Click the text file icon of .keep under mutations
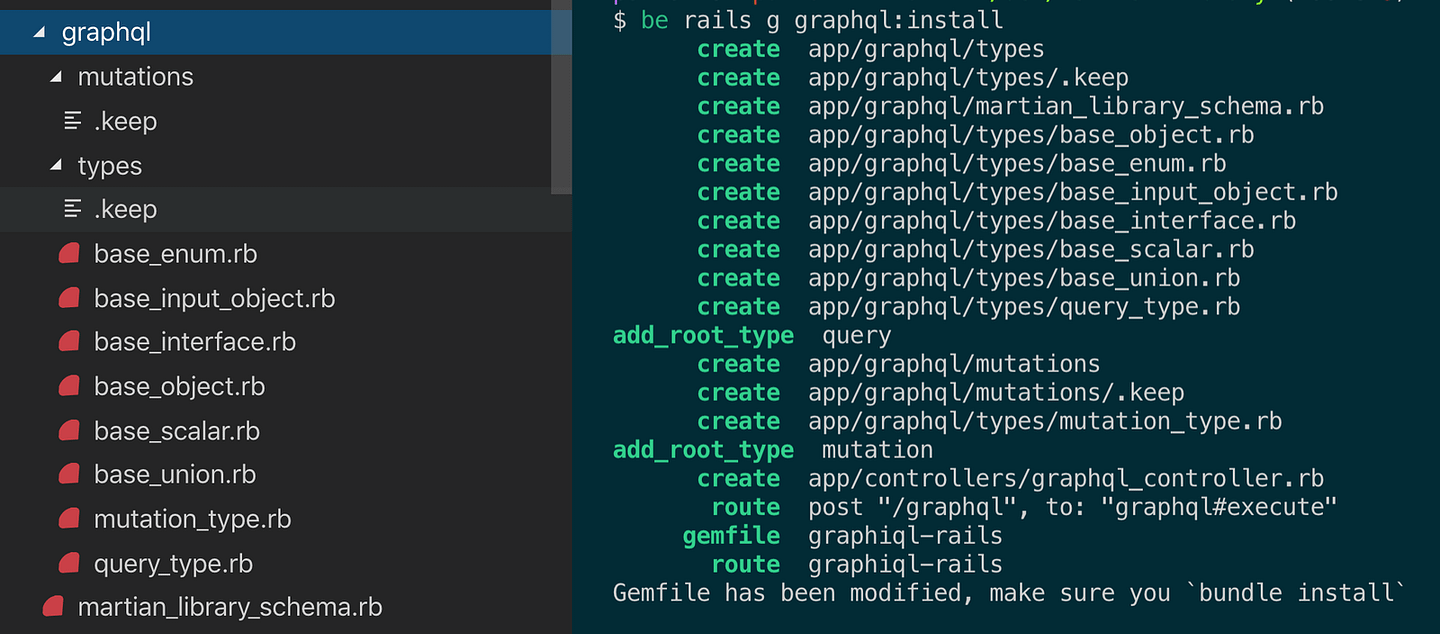 [73, 121]
